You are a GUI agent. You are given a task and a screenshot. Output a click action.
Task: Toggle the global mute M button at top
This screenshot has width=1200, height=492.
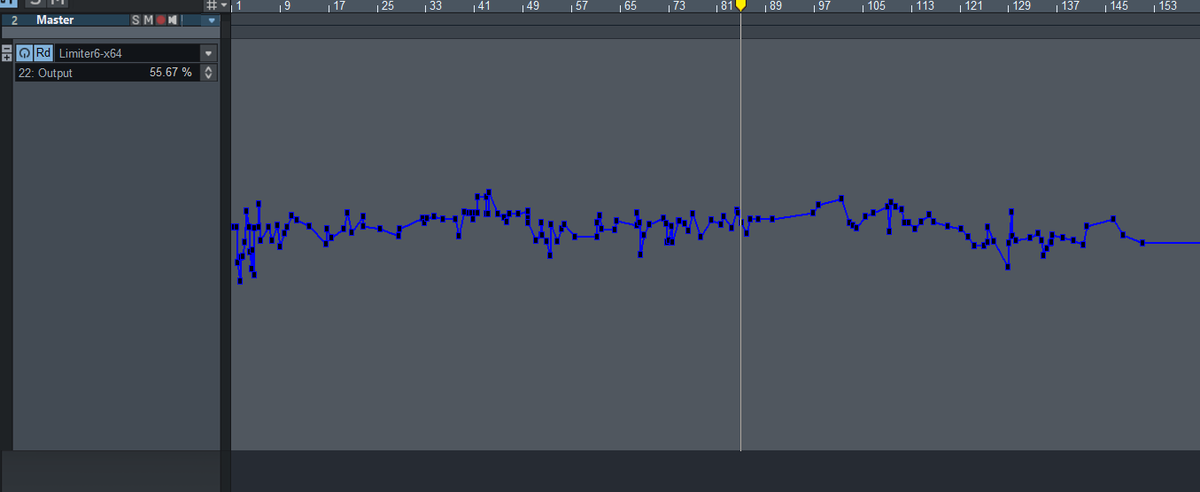click(58, 3)
